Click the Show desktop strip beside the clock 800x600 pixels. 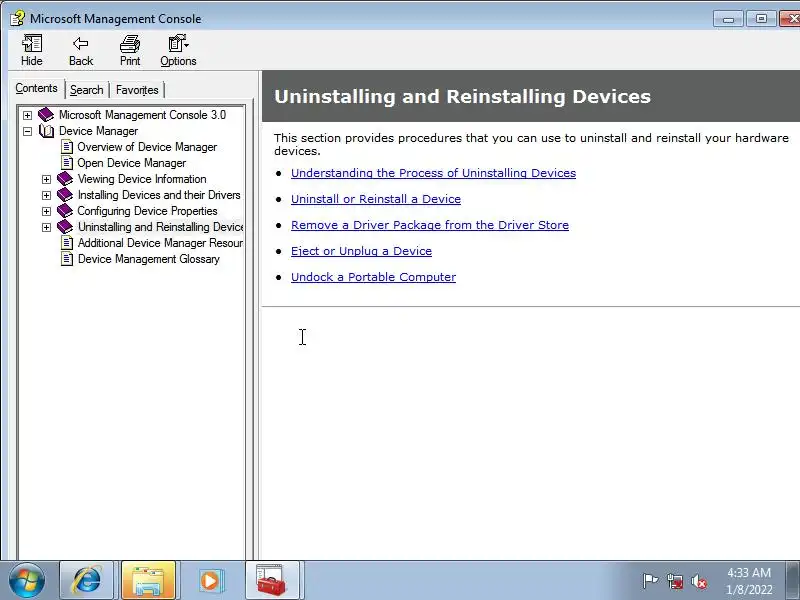794,581
